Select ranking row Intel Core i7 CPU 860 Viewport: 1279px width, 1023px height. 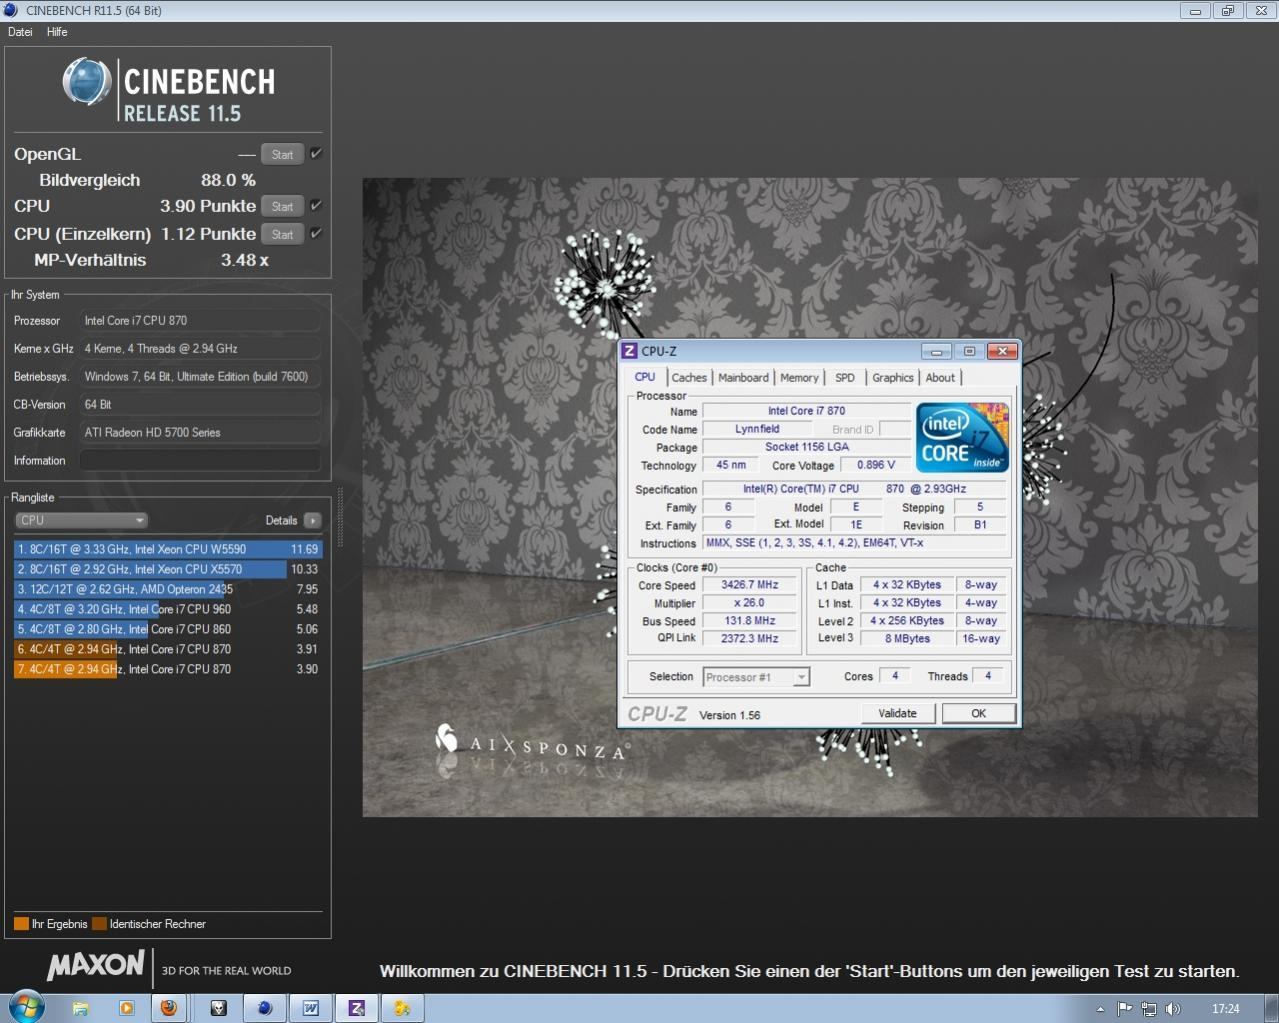coord(168,629)
